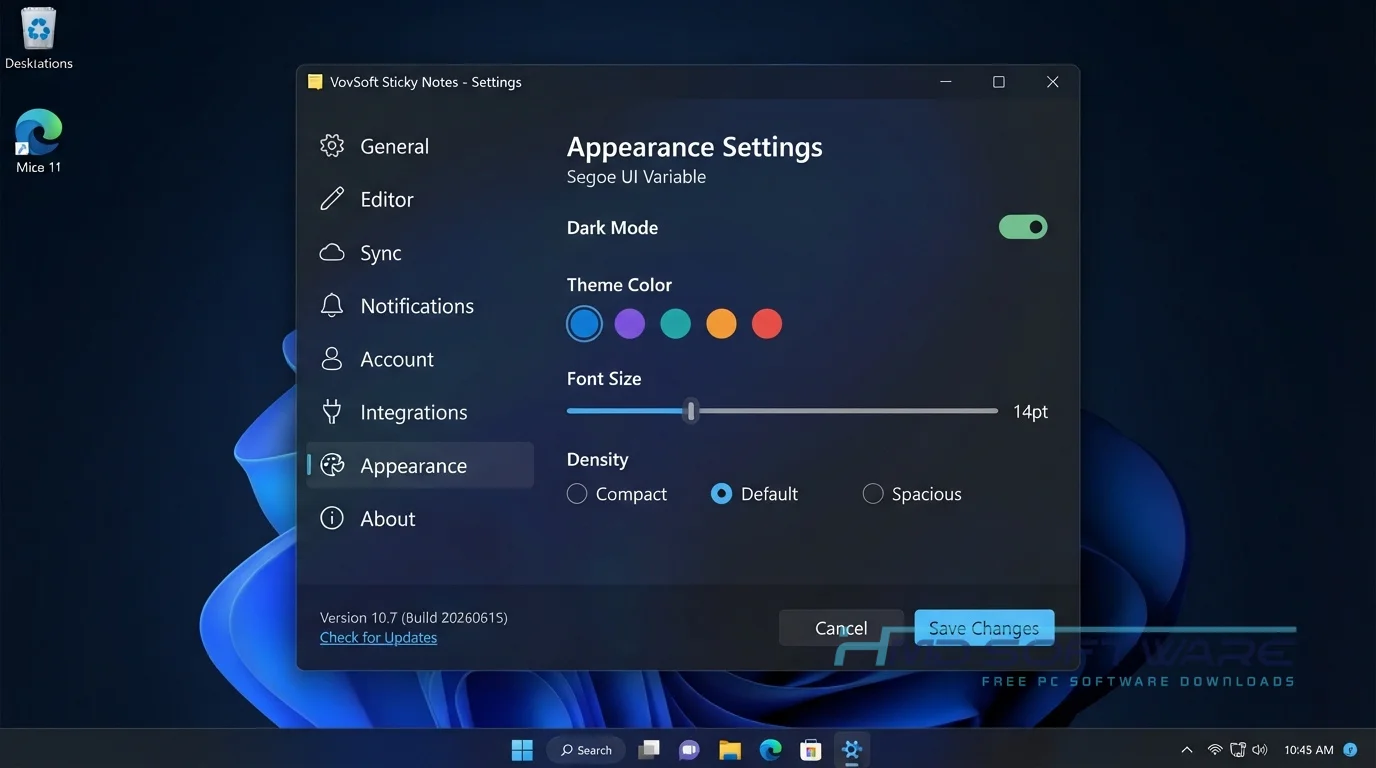The image size is (1376, 768).
Task: Click the Save Changes button
Action: (984, 628)
